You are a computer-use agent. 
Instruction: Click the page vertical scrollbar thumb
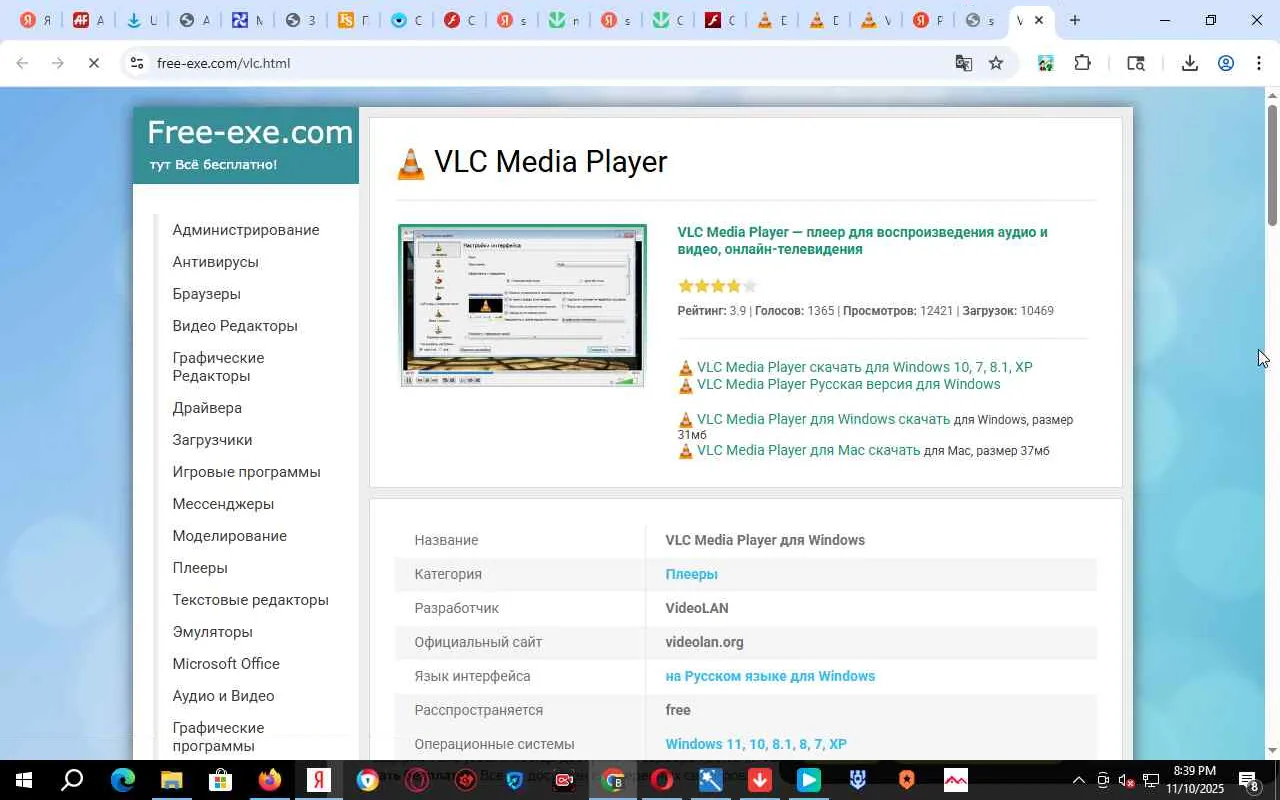(x=1272, y=165)
